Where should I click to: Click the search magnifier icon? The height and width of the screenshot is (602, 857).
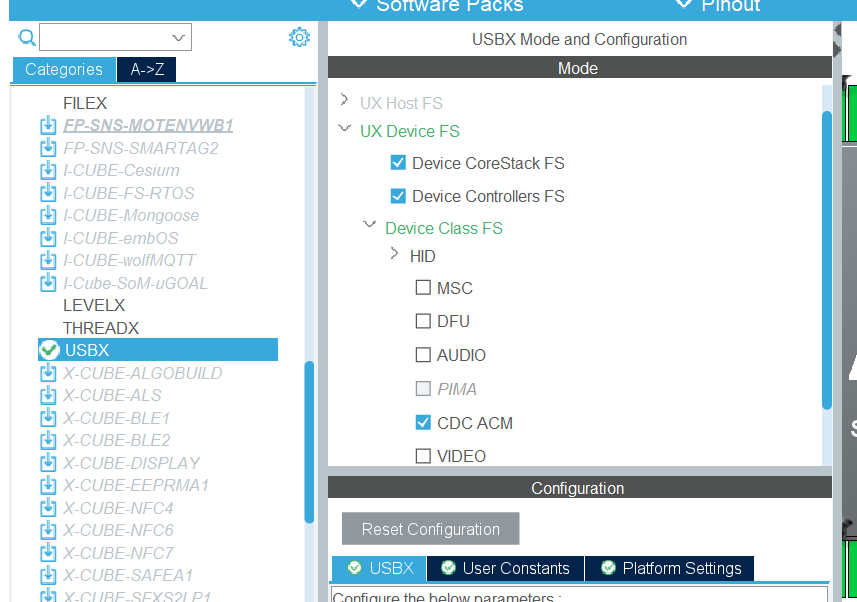(x=27, y=37)
